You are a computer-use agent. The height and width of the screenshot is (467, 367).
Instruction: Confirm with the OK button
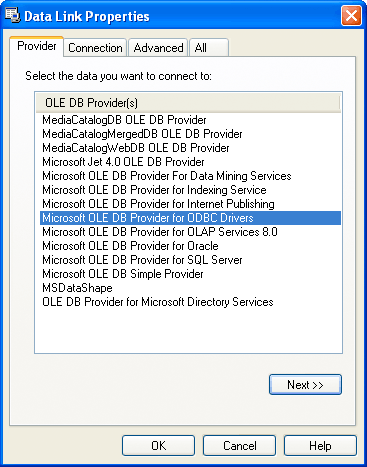(x=158, y=446)
